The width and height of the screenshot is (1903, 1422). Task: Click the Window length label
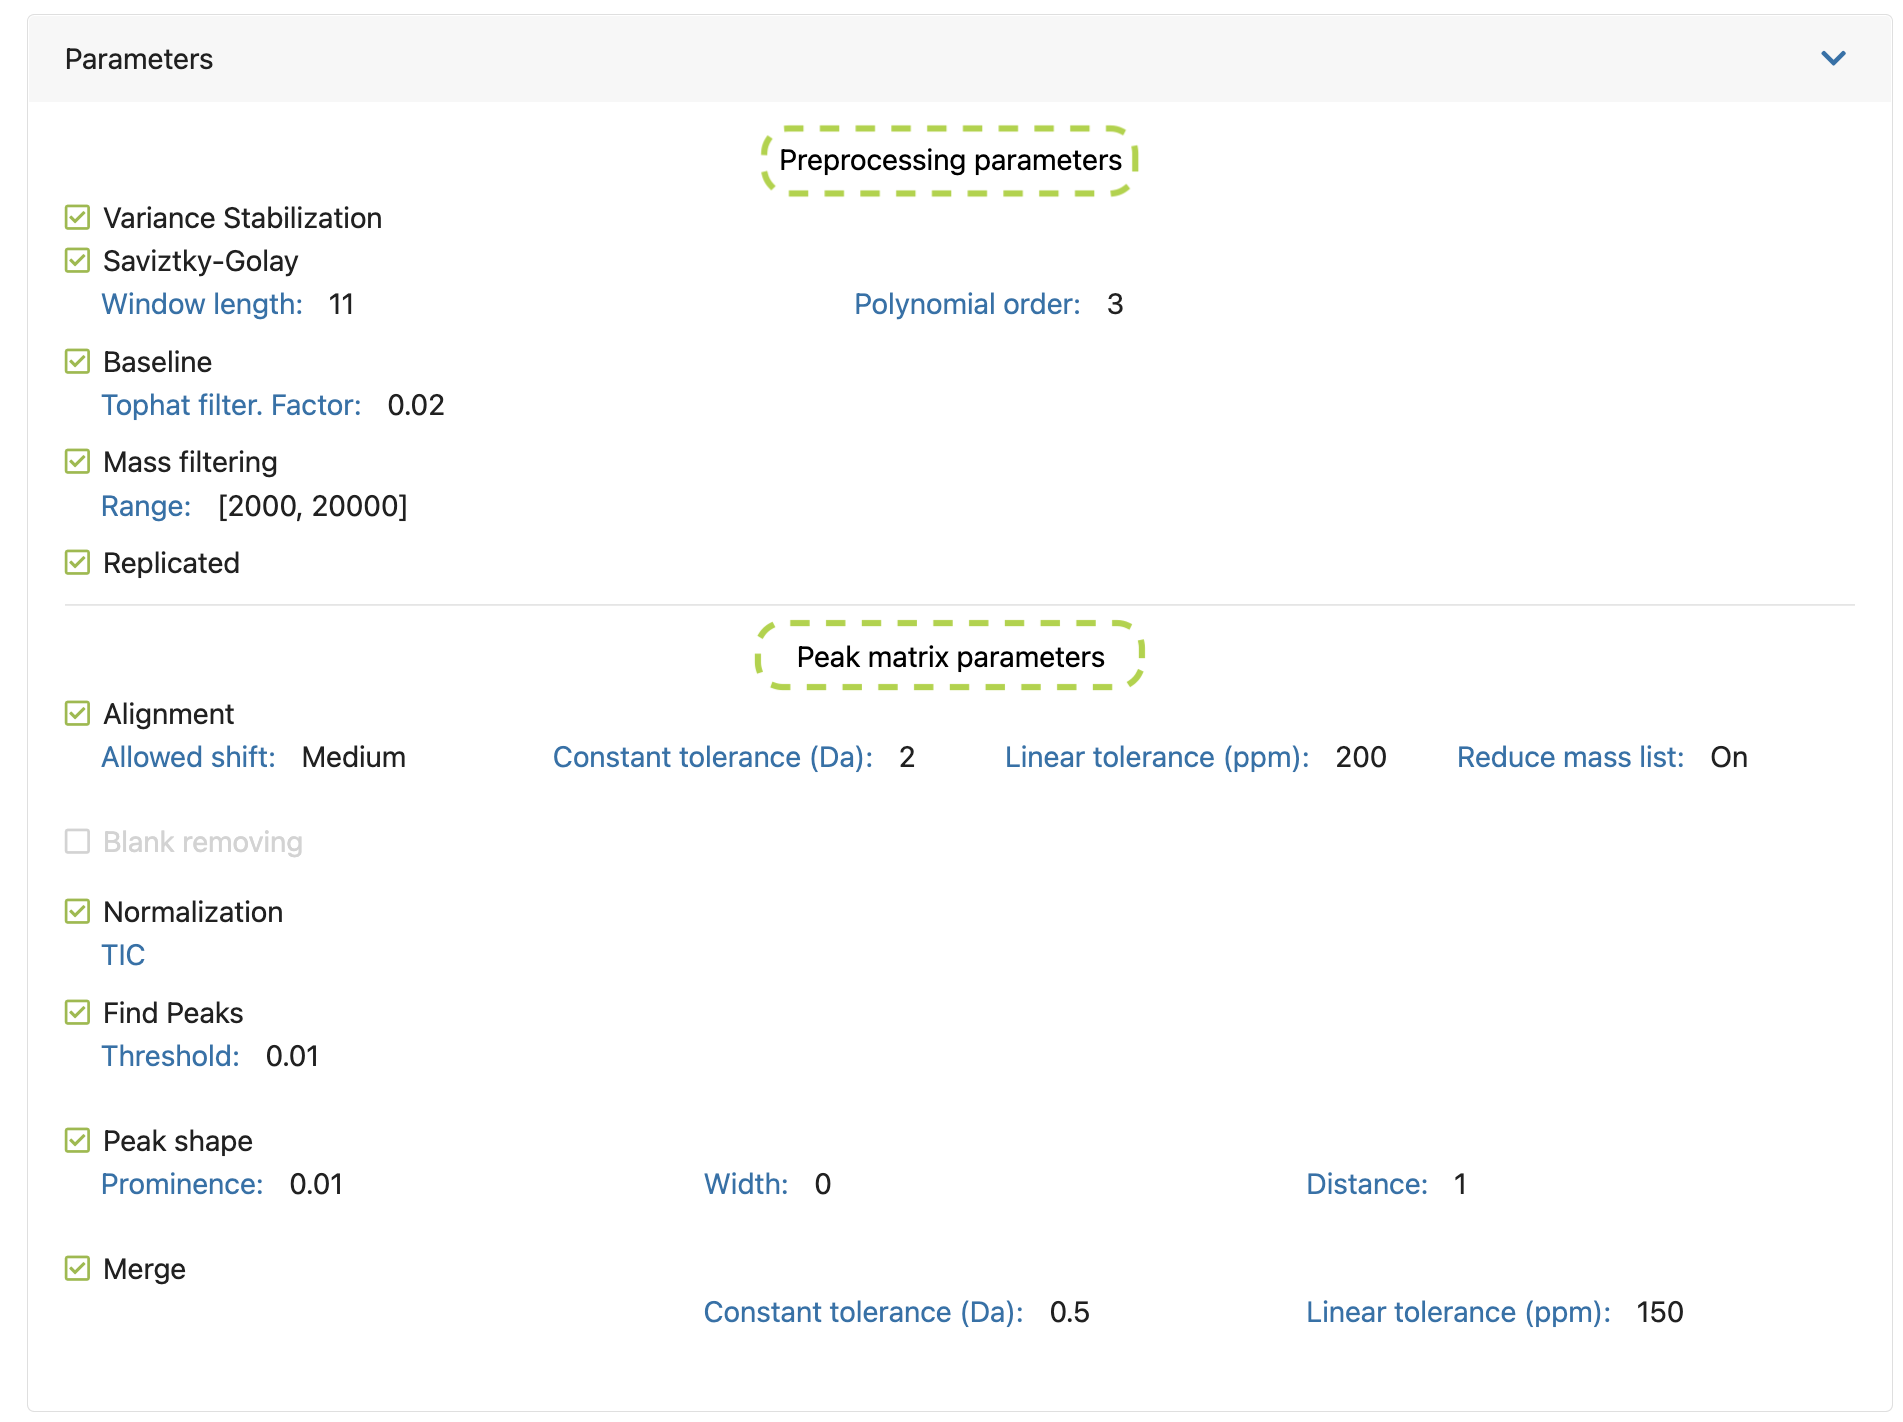pyautogui.click(x=202, y=304)
